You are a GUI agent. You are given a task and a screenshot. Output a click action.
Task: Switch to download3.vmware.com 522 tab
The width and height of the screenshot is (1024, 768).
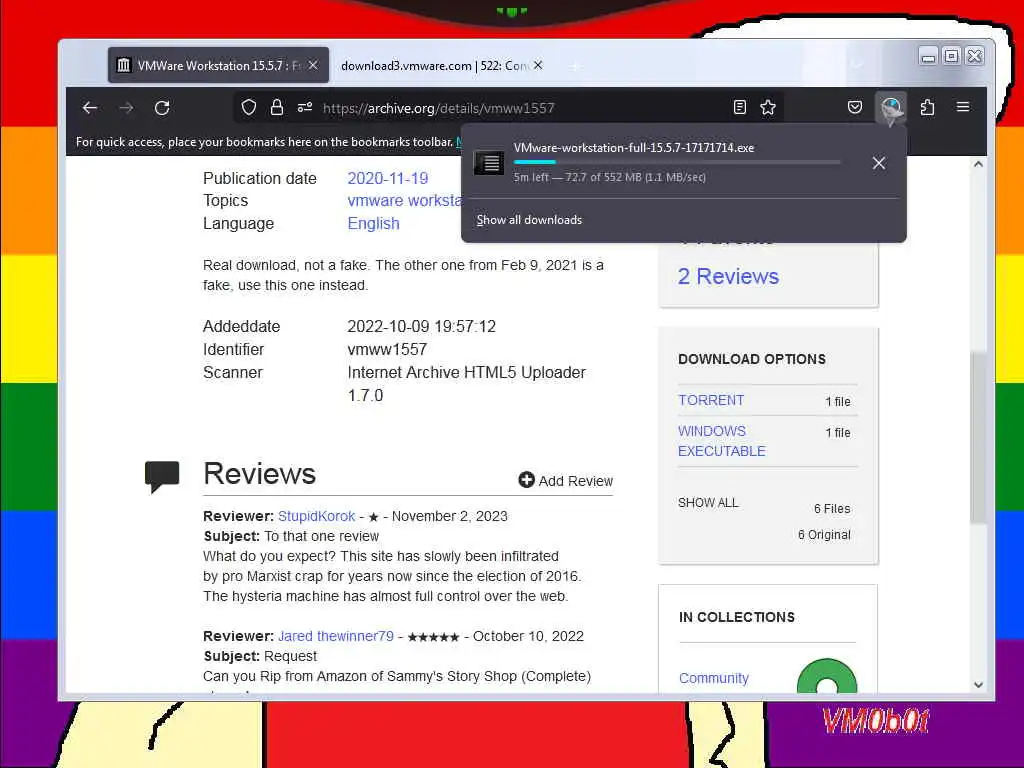click(x=441, y=65)
